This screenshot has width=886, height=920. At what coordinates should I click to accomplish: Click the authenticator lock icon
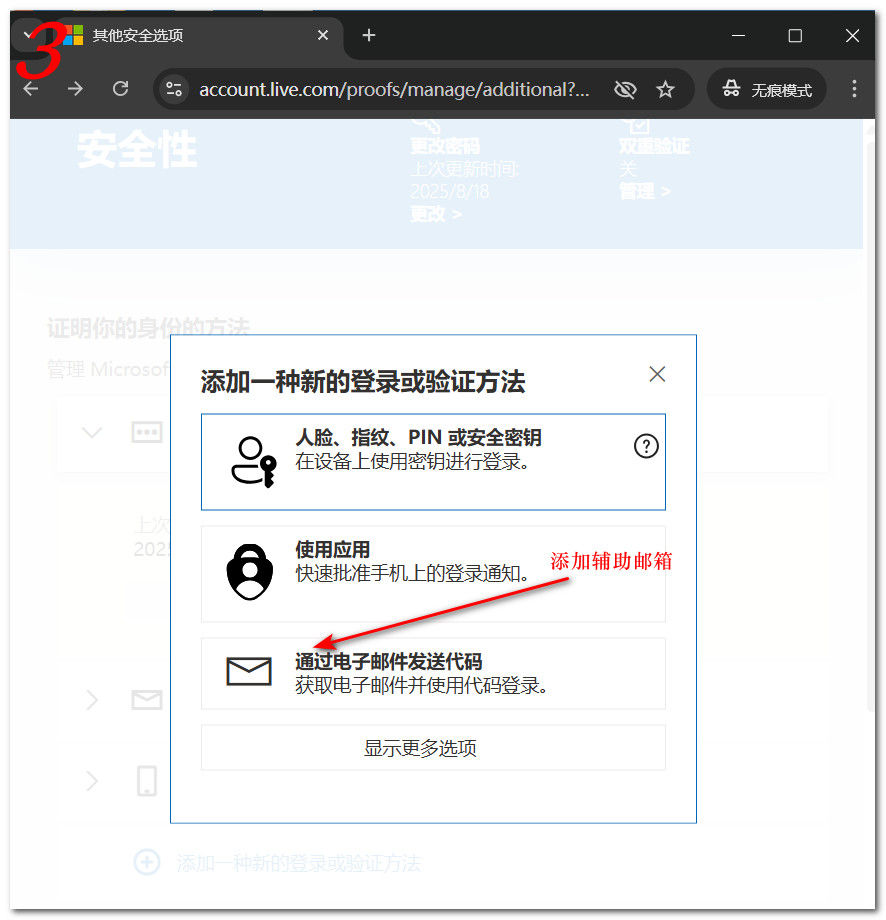click(x=249, y=571)
